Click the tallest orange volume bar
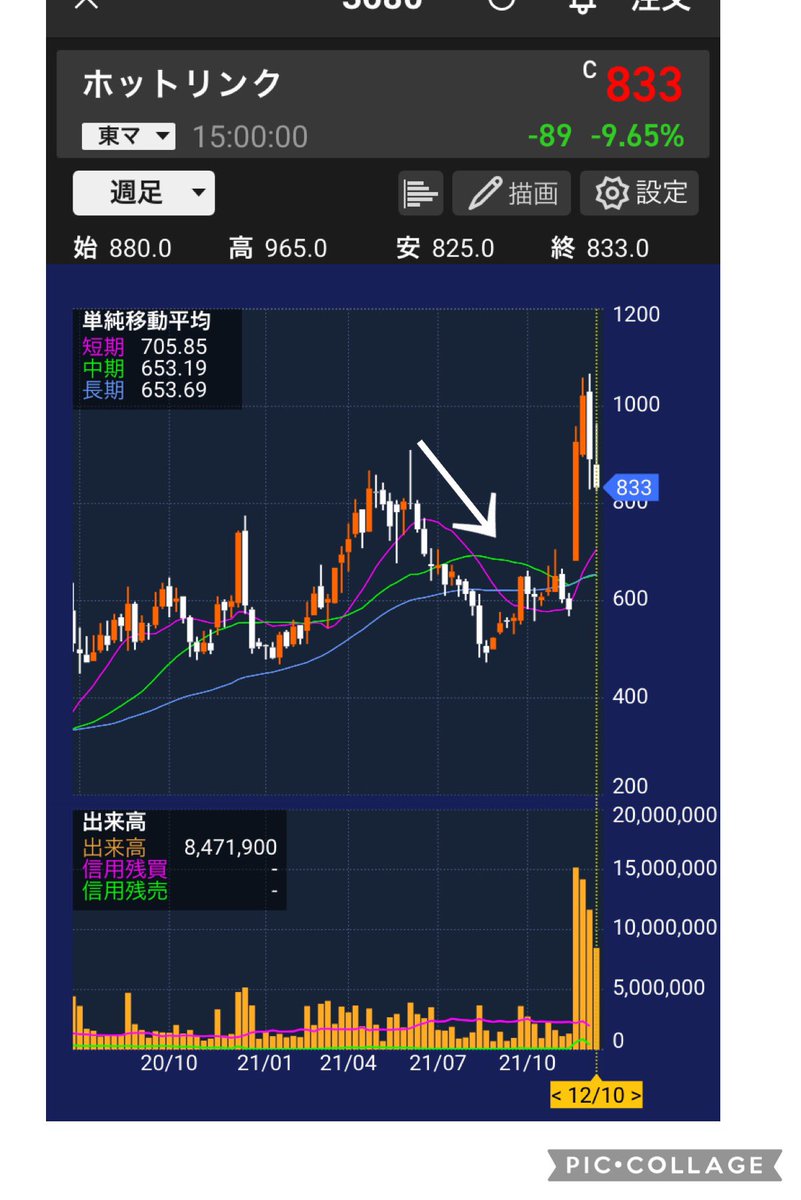 (576, 958)
